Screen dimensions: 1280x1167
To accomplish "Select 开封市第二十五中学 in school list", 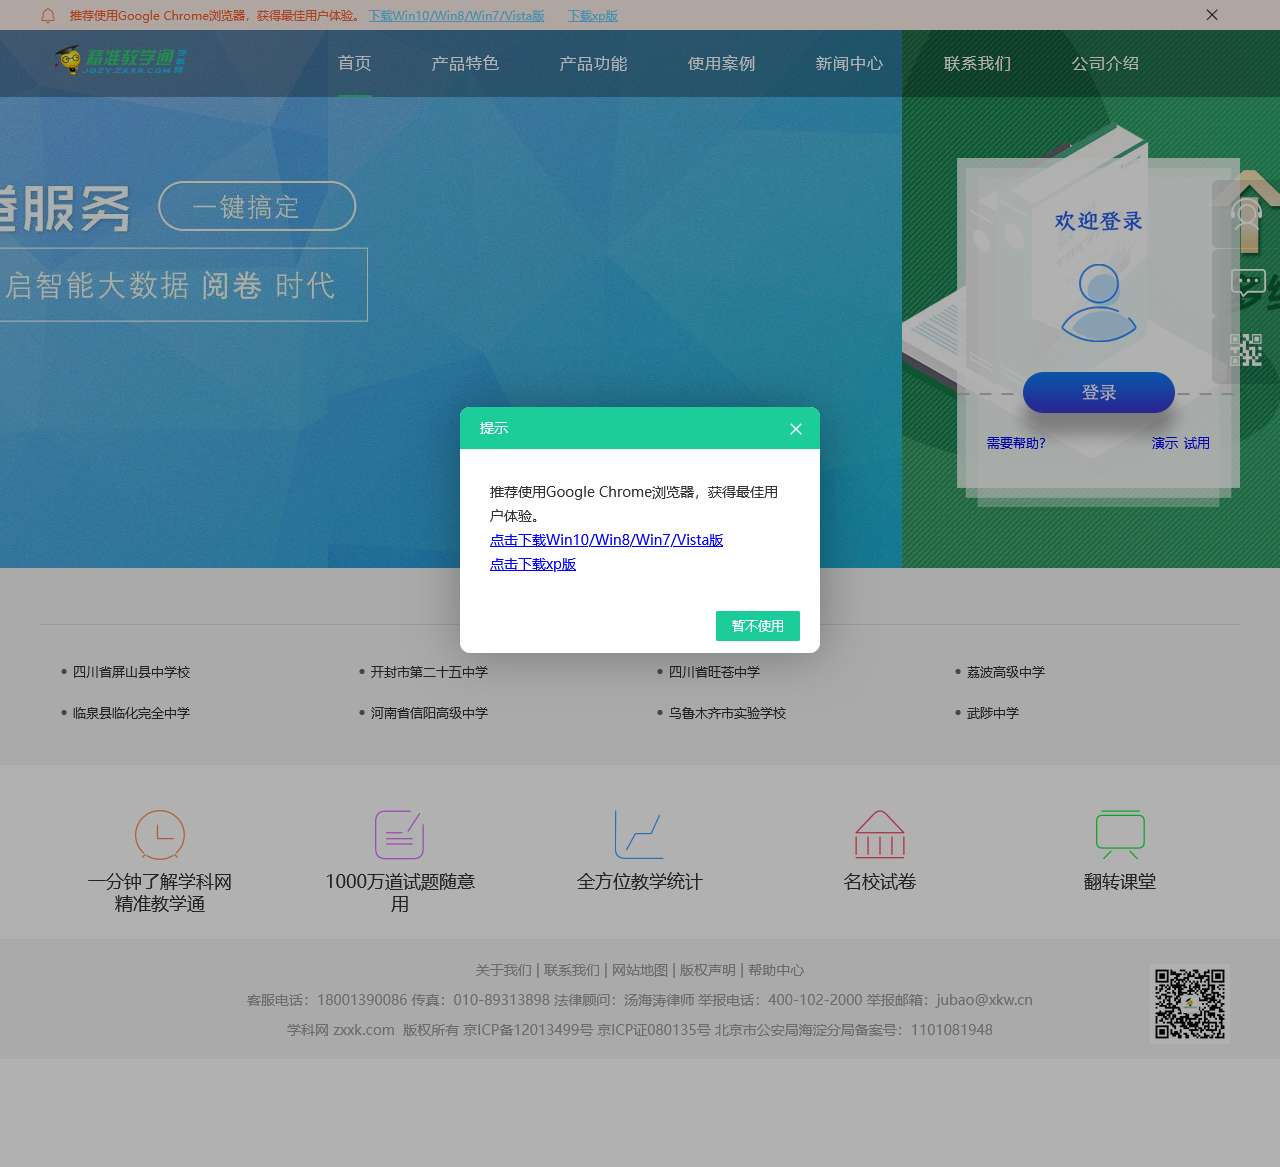I will point(429,672).
